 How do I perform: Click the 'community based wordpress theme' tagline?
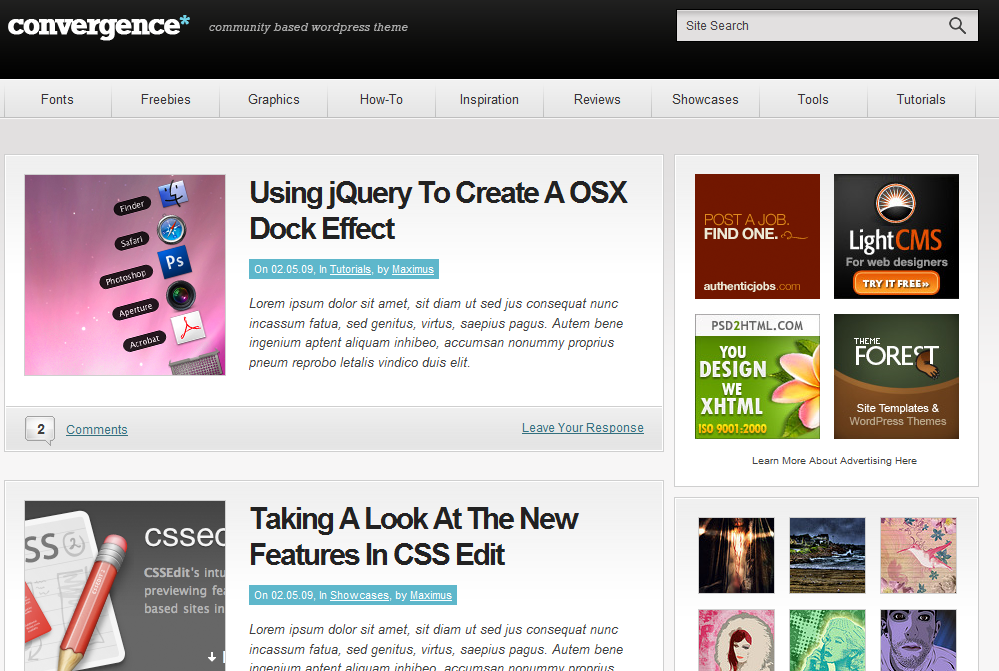pos(308,27)
